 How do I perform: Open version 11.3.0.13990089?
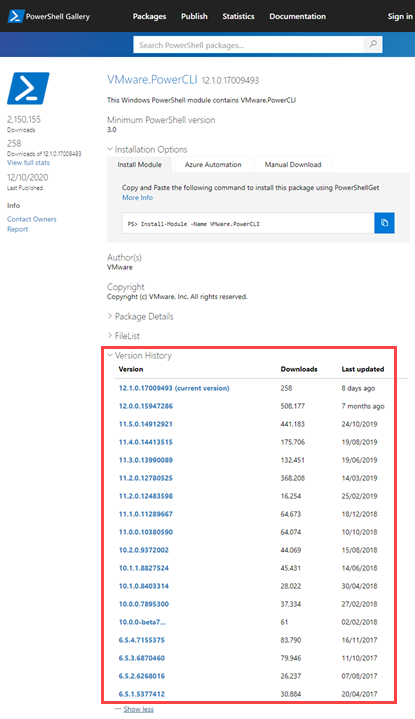146,460
